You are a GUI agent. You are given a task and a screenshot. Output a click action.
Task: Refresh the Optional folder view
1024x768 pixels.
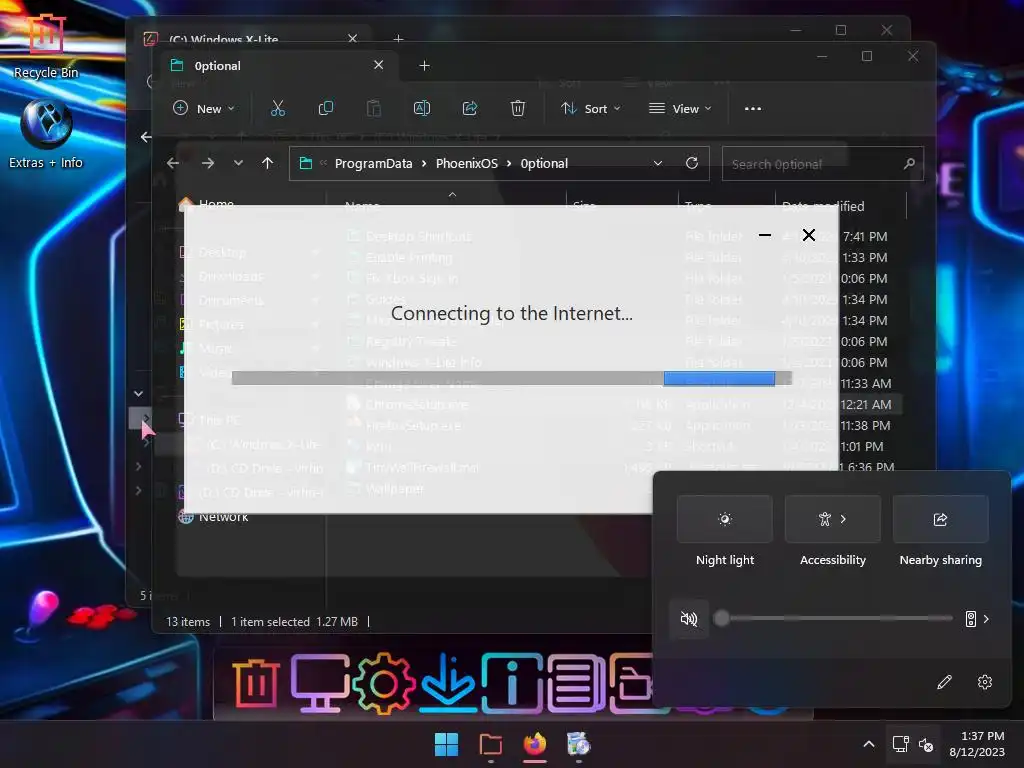(x=692, y=163)
